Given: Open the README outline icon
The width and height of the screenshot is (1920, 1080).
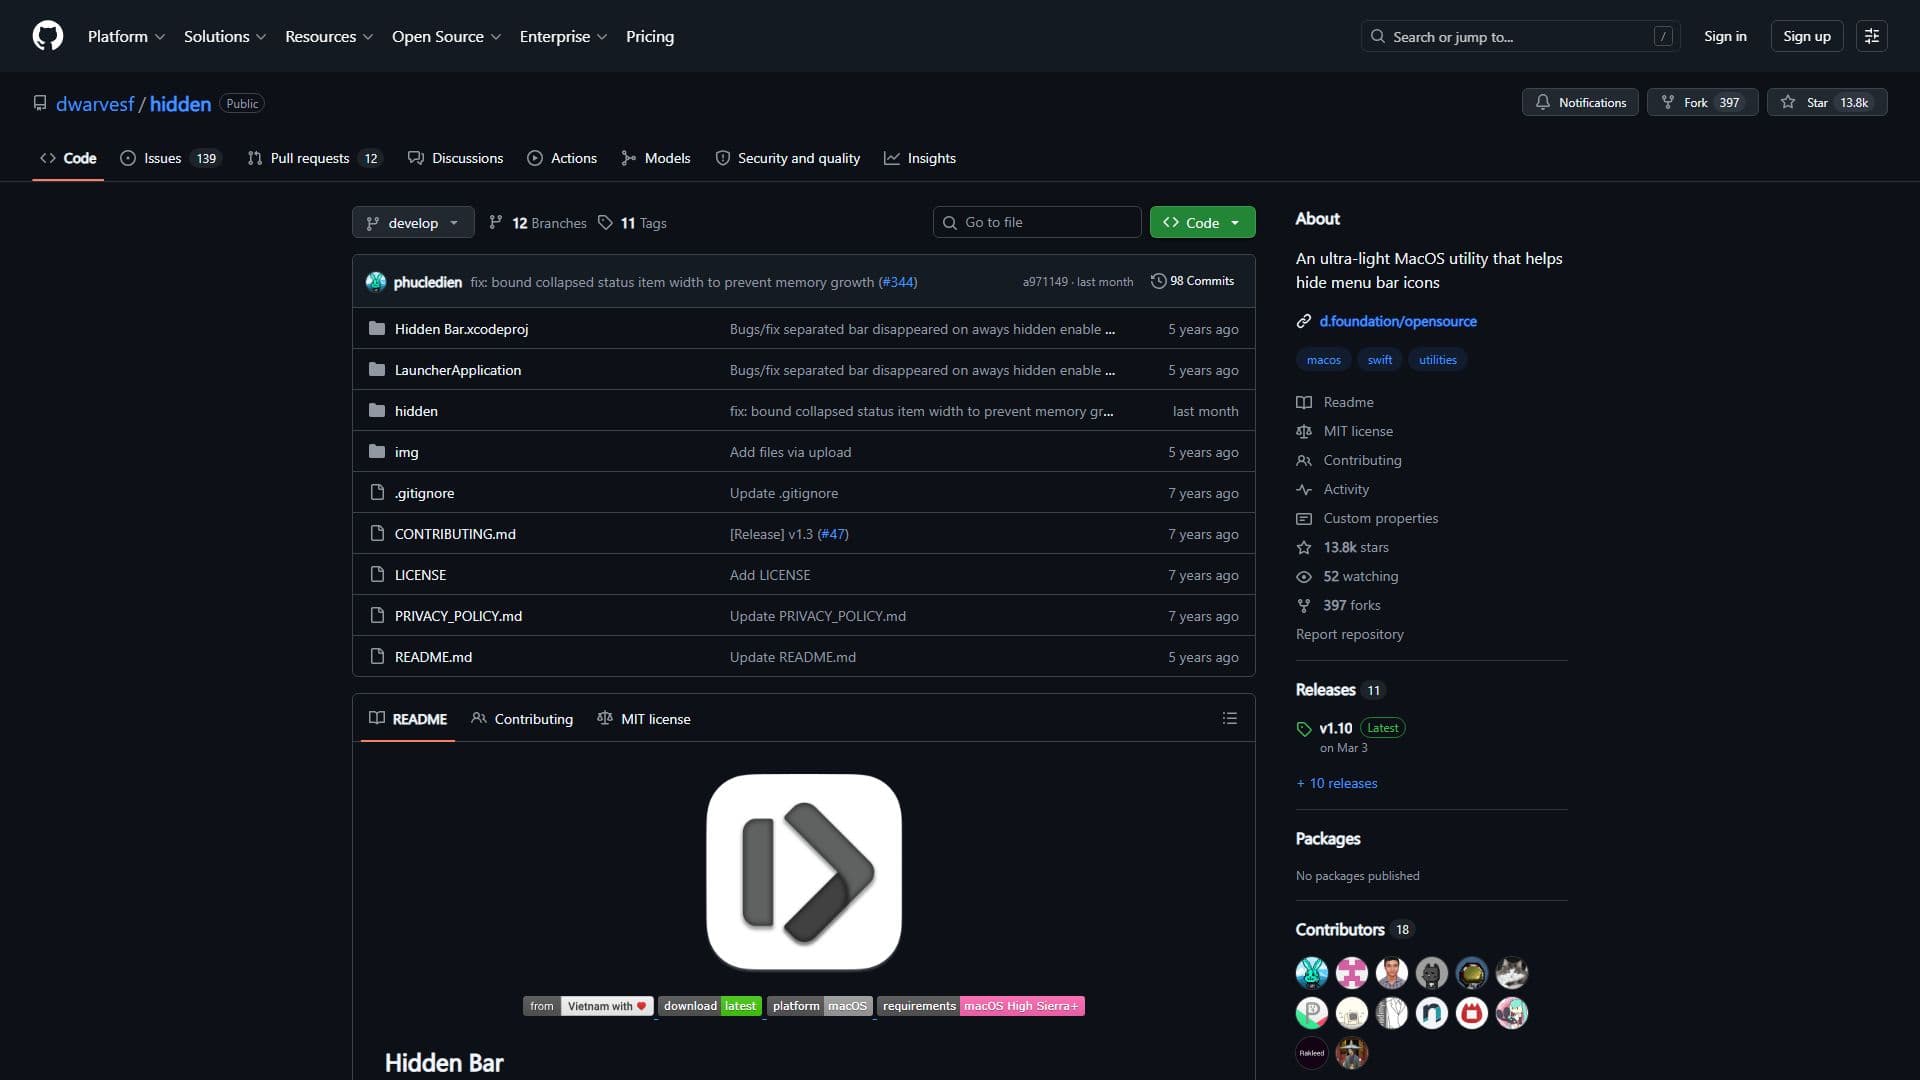Looking at the screenshot, I should [1230, 719].
